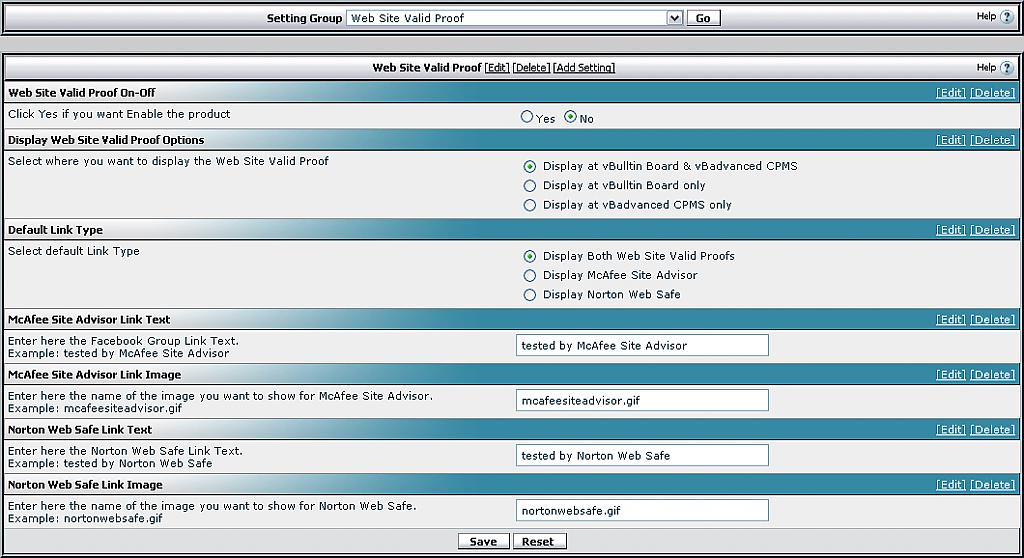Click Delete link for Default Link Type
Image resolution: width=1024 pixels, height=558 pixels.
click(x=992, y=230)
